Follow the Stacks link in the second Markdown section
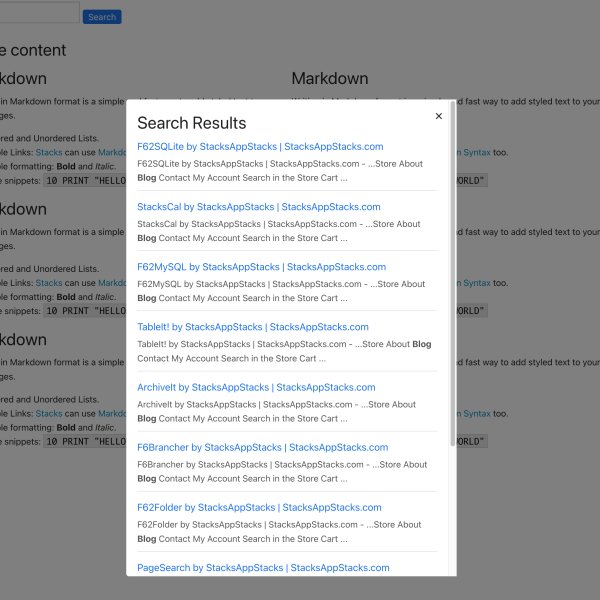Viewport: 600px width, 600px height. [x=49, y=283]
